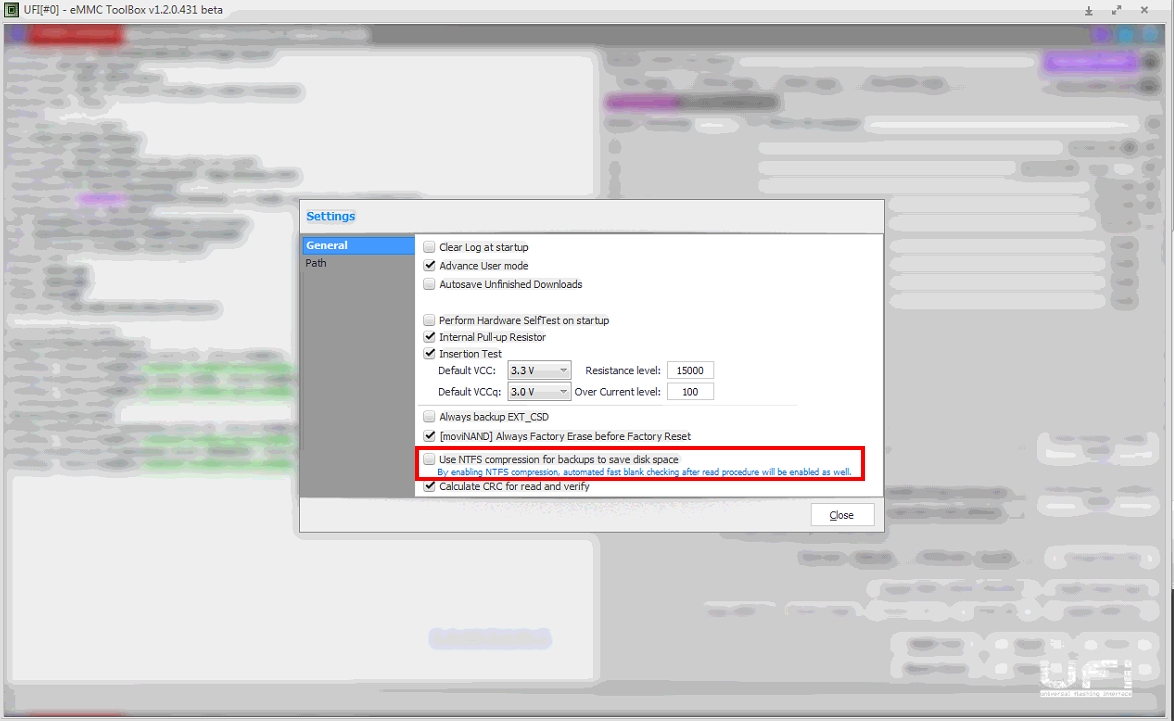Viewport: 1174px width, 721px height.
Task: Close the Settings dialog
Action: point(842,515)
